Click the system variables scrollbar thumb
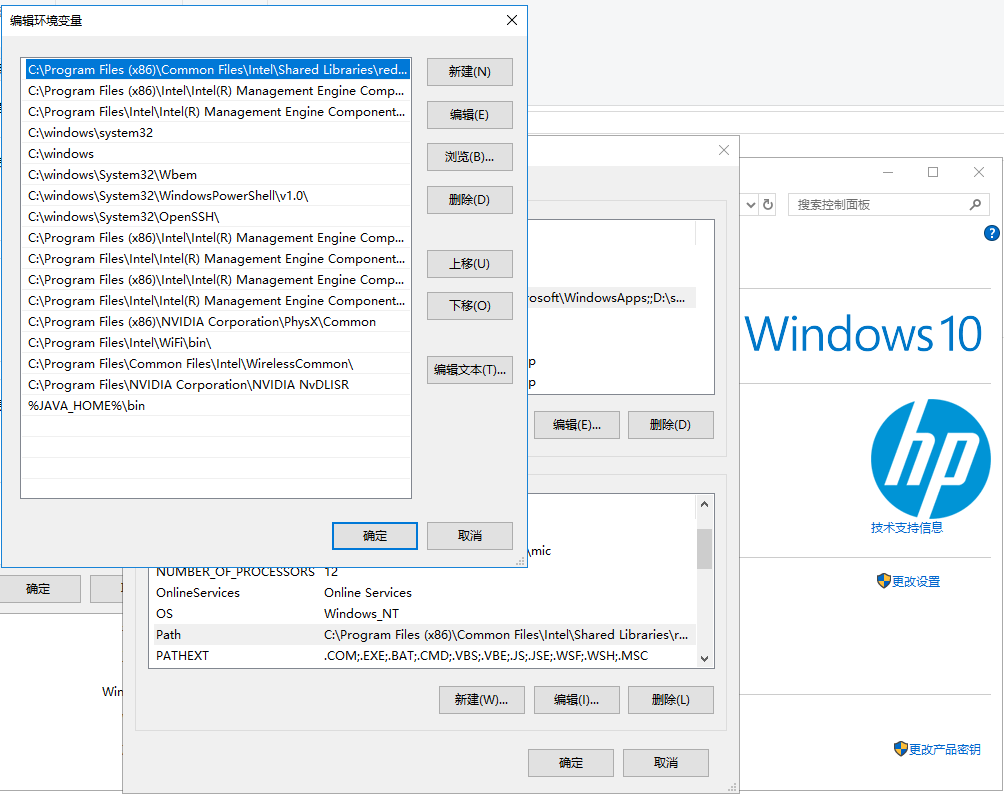The width and height of the screenshot is (1004, 810). [704, 549]
